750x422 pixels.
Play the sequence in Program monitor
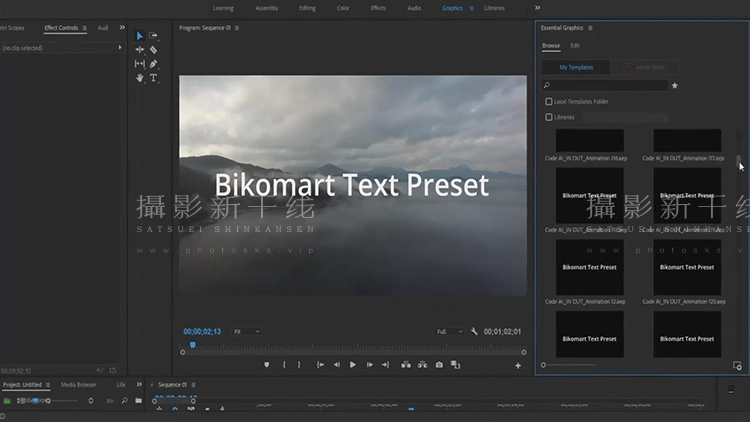pyautogui.click(x=353, y=365)
